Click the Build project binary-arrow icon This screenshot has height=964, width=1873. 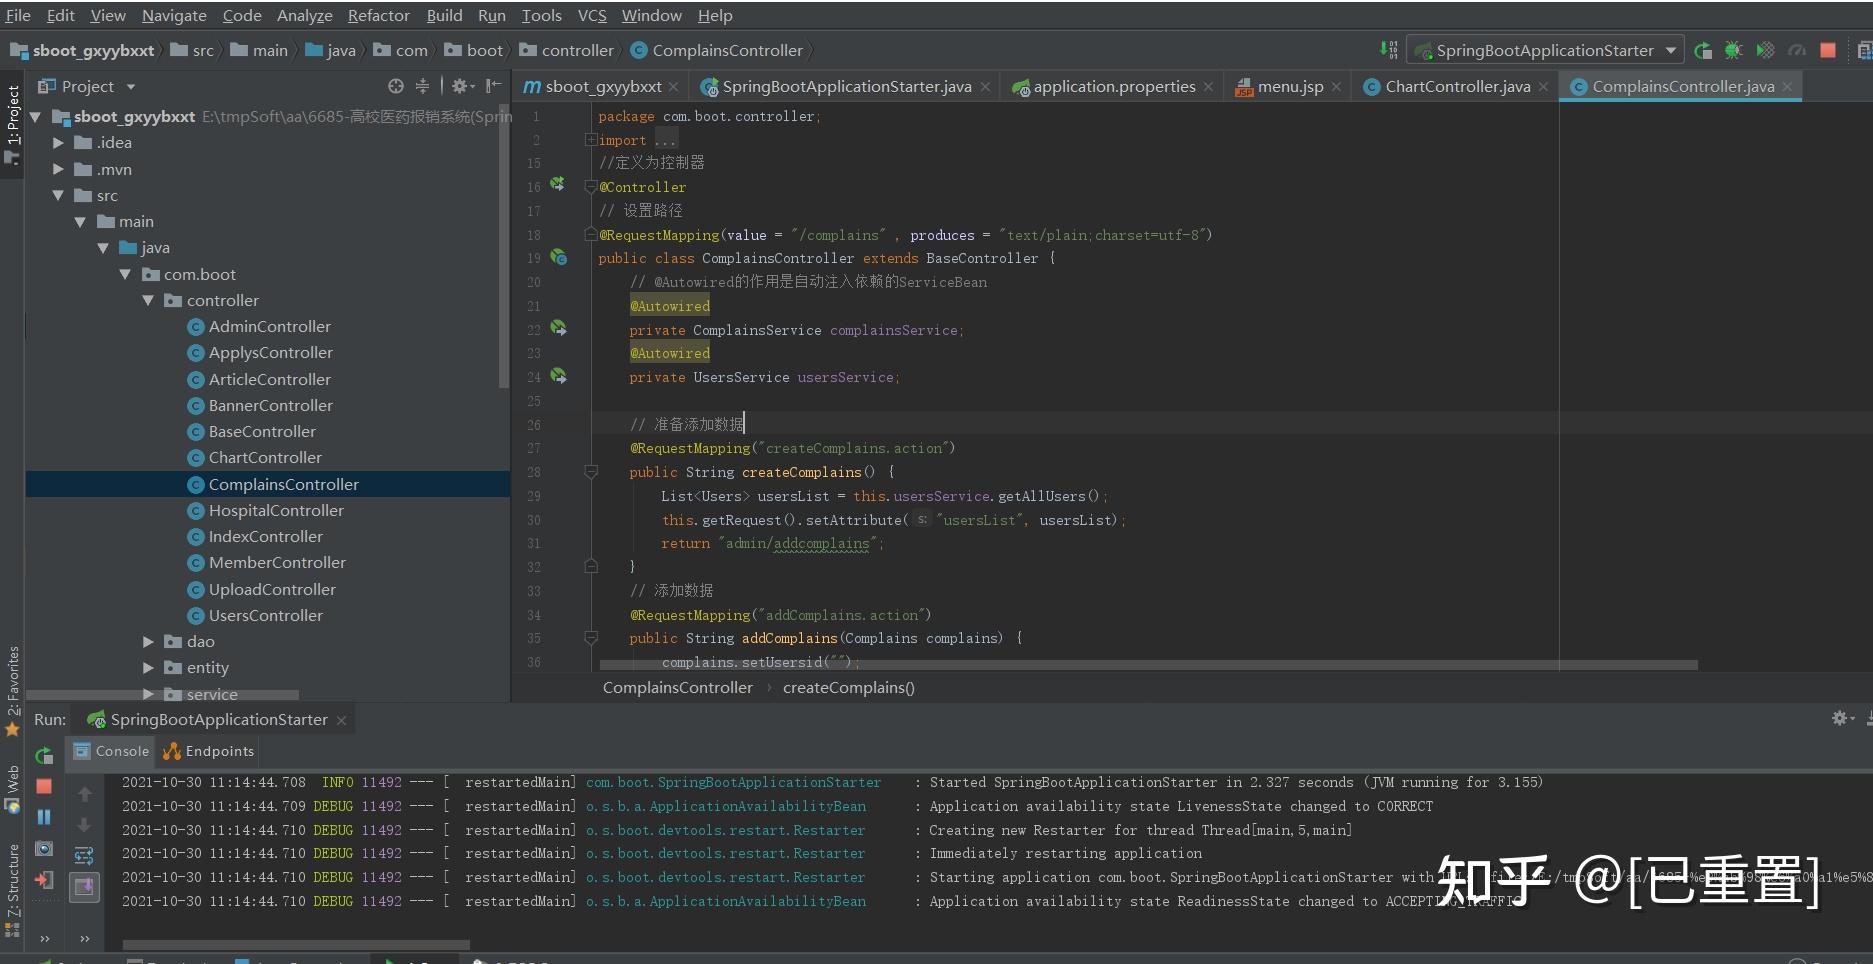1389,49
